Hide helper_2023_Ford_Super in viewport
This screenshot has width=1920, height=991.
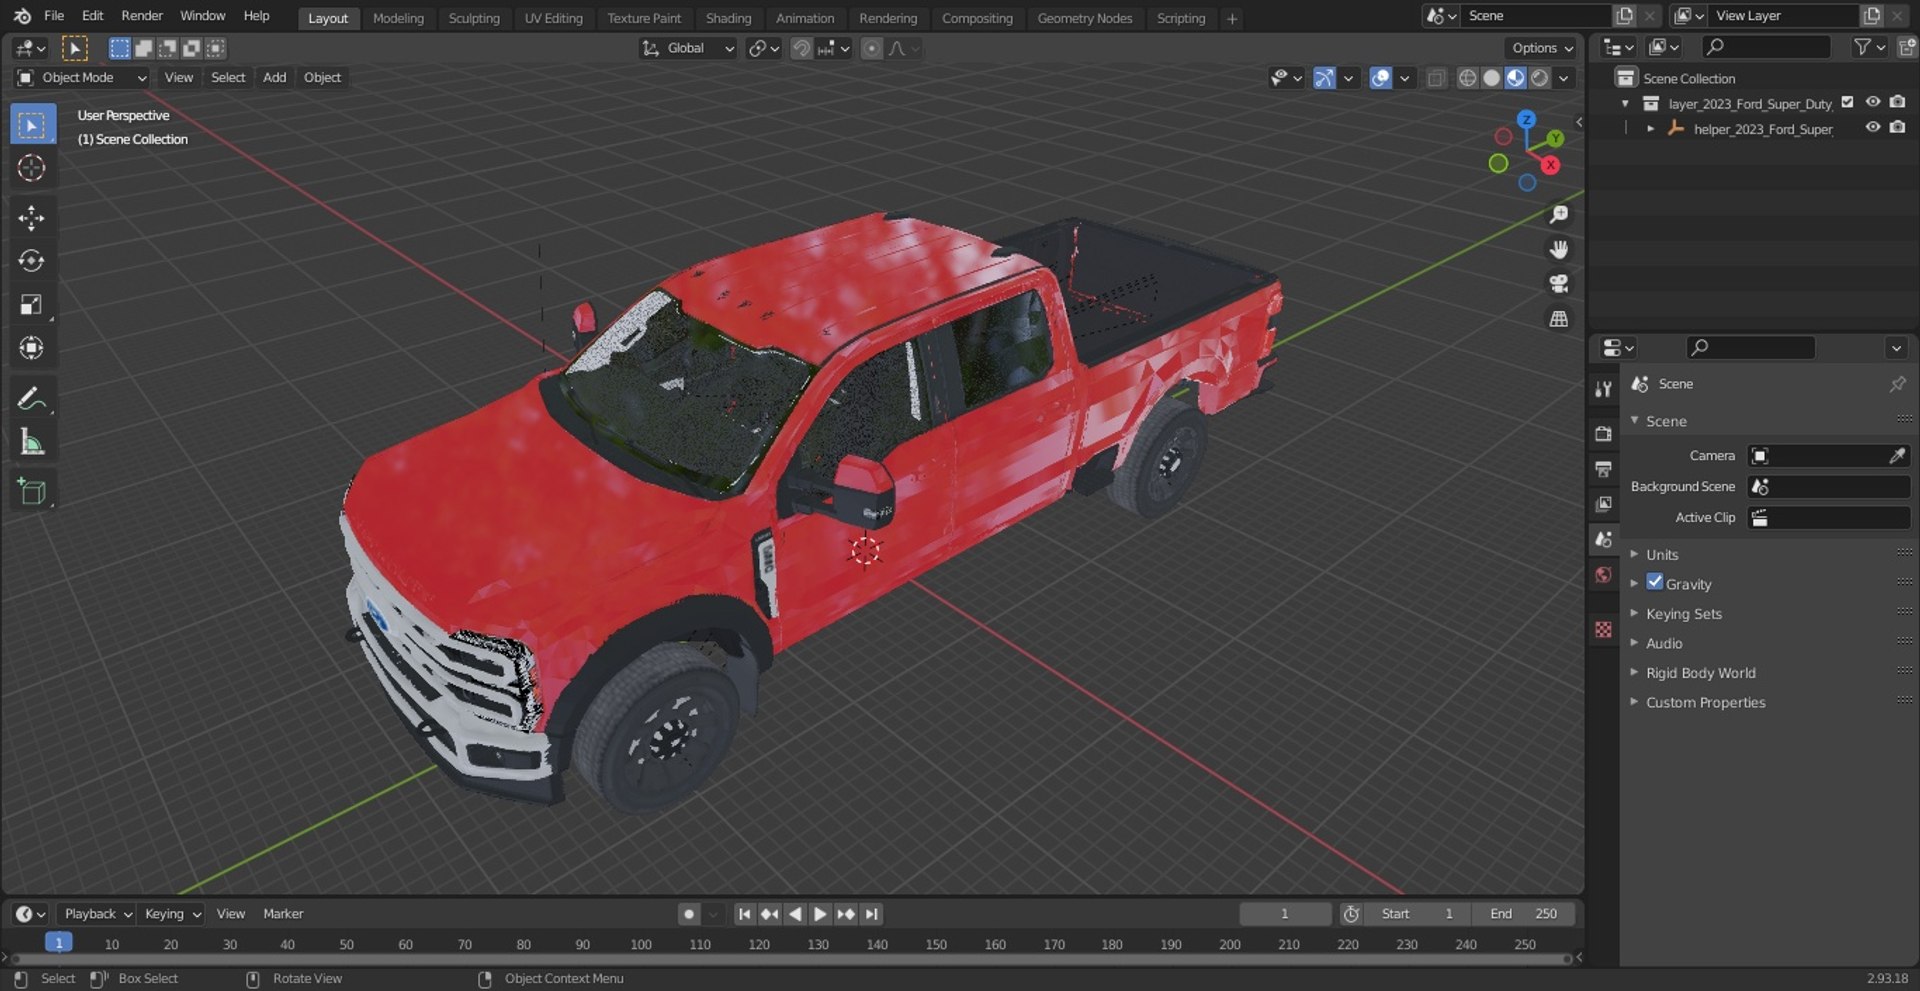[x=1873, y=128]
